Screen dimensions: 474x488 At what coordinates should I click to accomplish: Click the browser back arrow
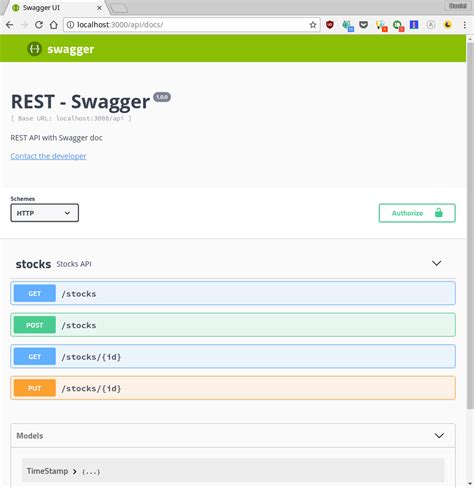click(10, 25)
